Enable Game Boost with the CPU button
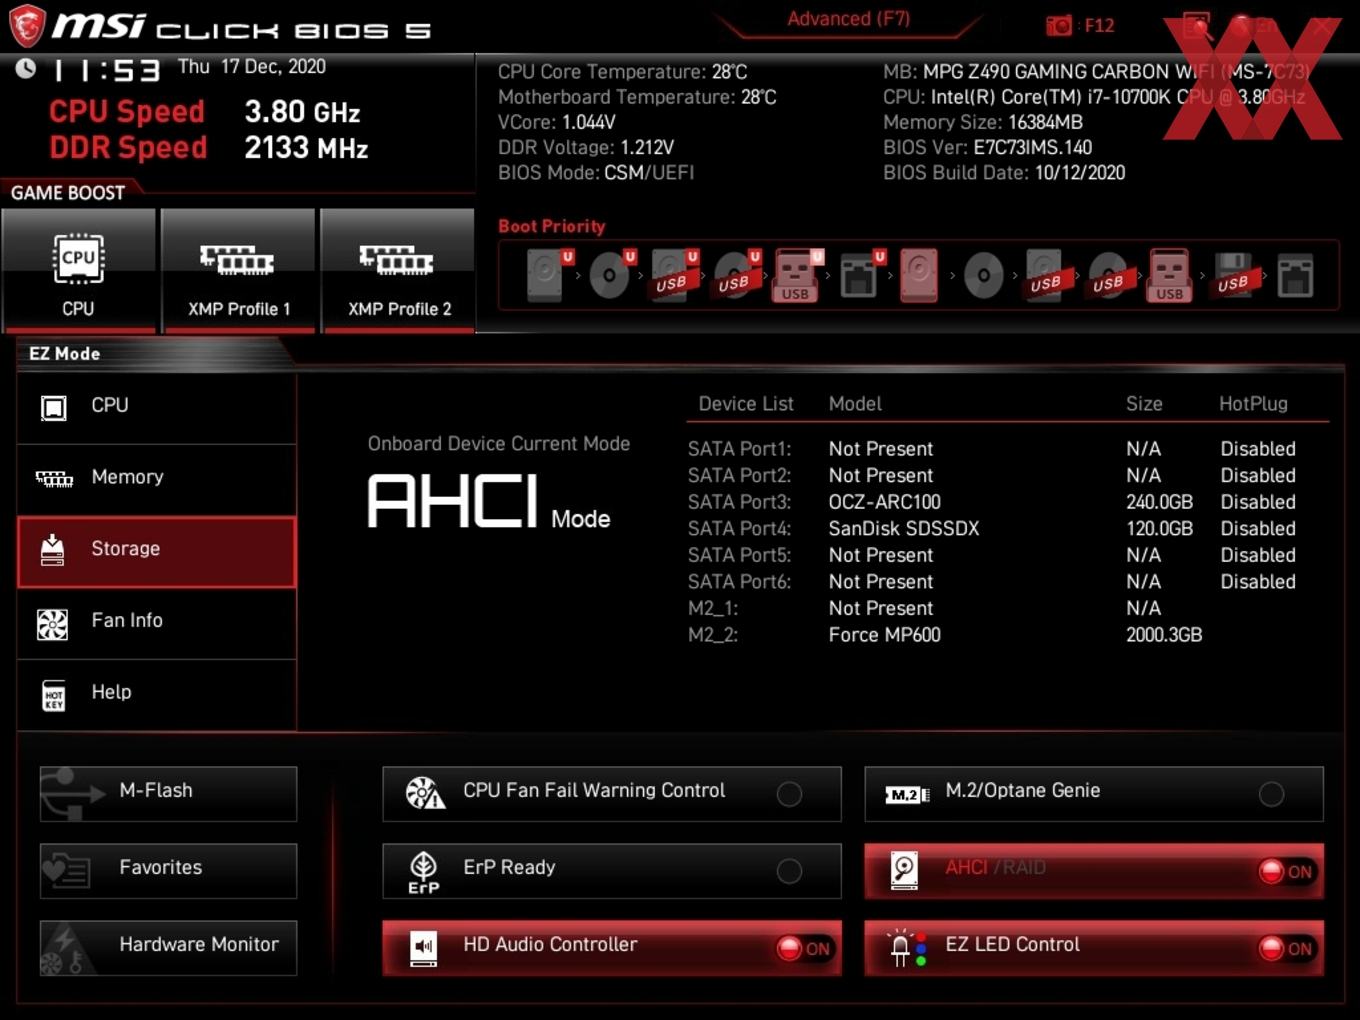Screen dimensions: 1360x1020 pos(79,270)
